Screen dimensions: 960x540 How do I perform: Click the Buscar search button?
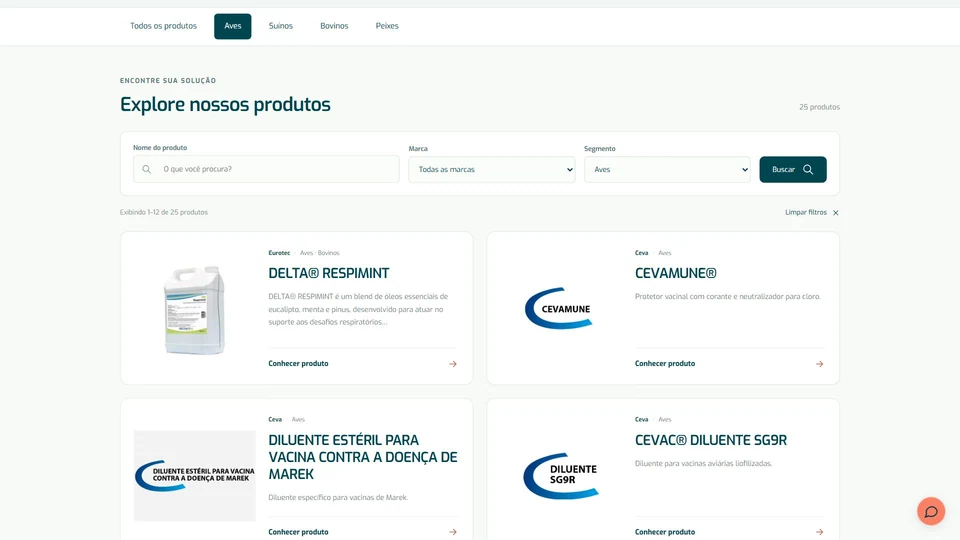coord(793,170)
